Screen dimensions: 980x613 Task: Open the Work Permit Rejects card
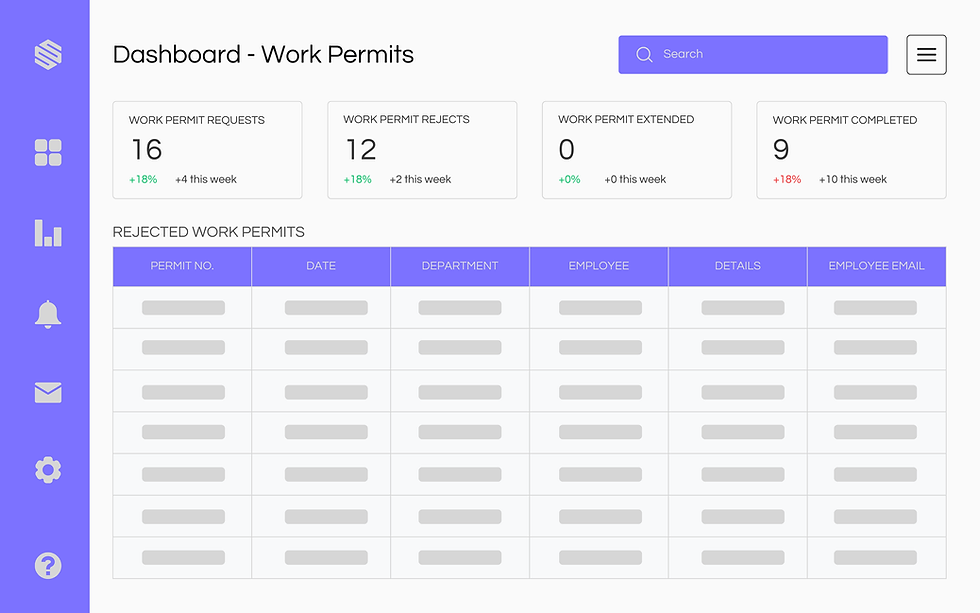point(422,150)
